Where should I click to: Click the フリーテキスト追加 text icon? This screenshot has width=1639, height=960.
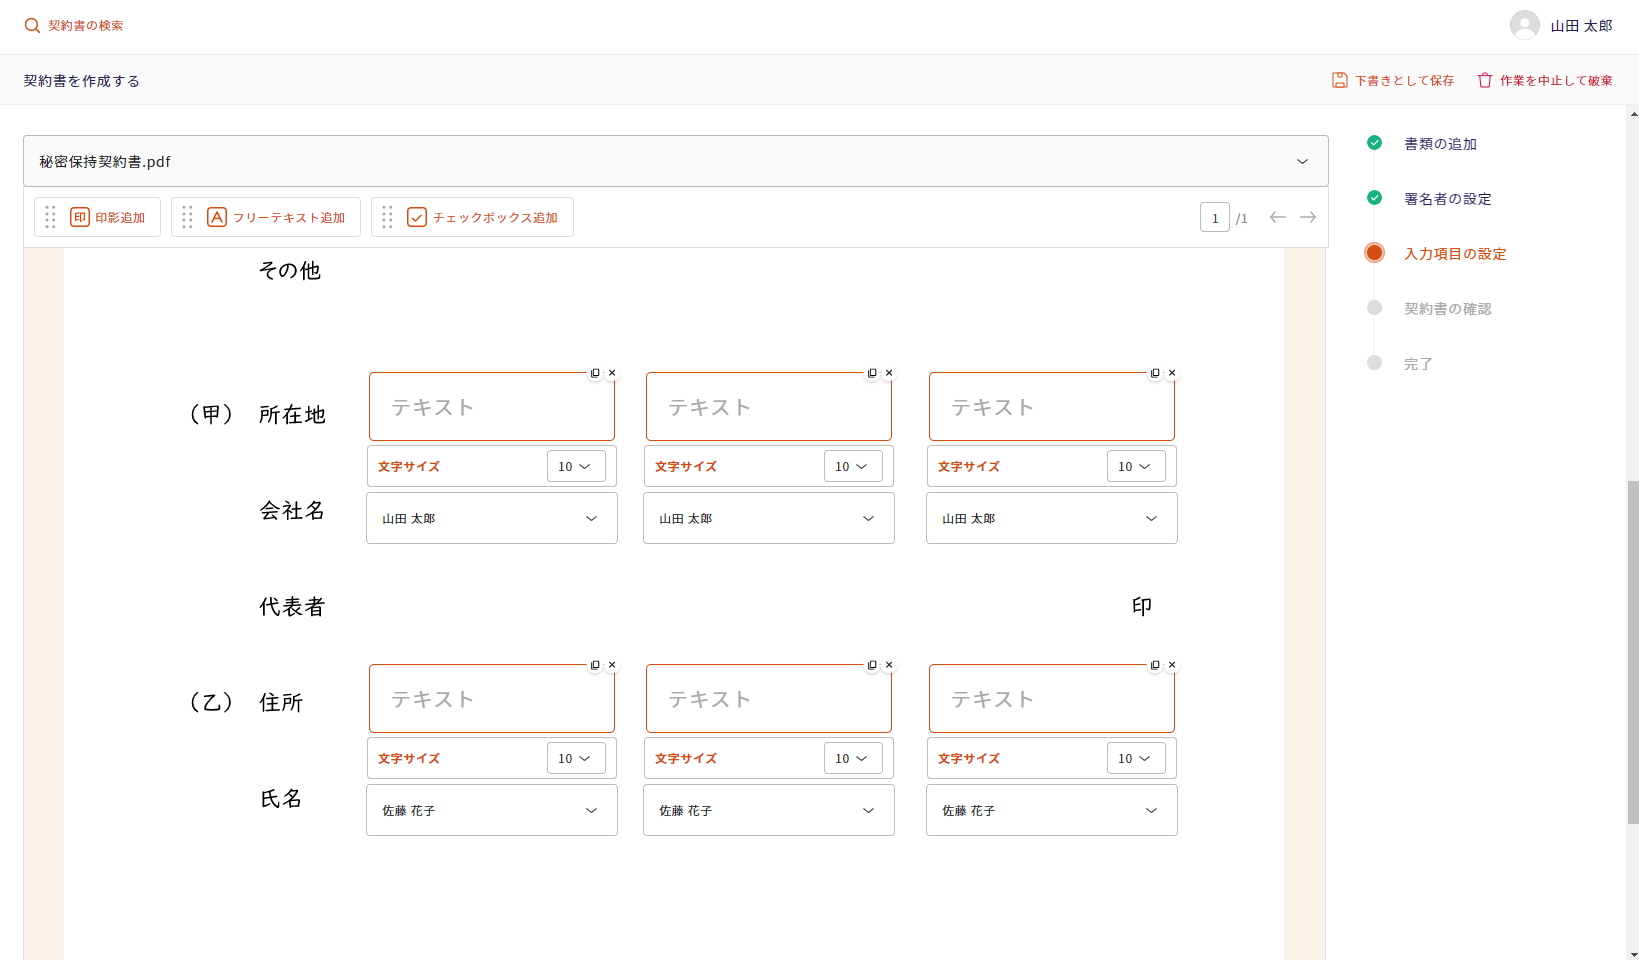click(217, 217)
